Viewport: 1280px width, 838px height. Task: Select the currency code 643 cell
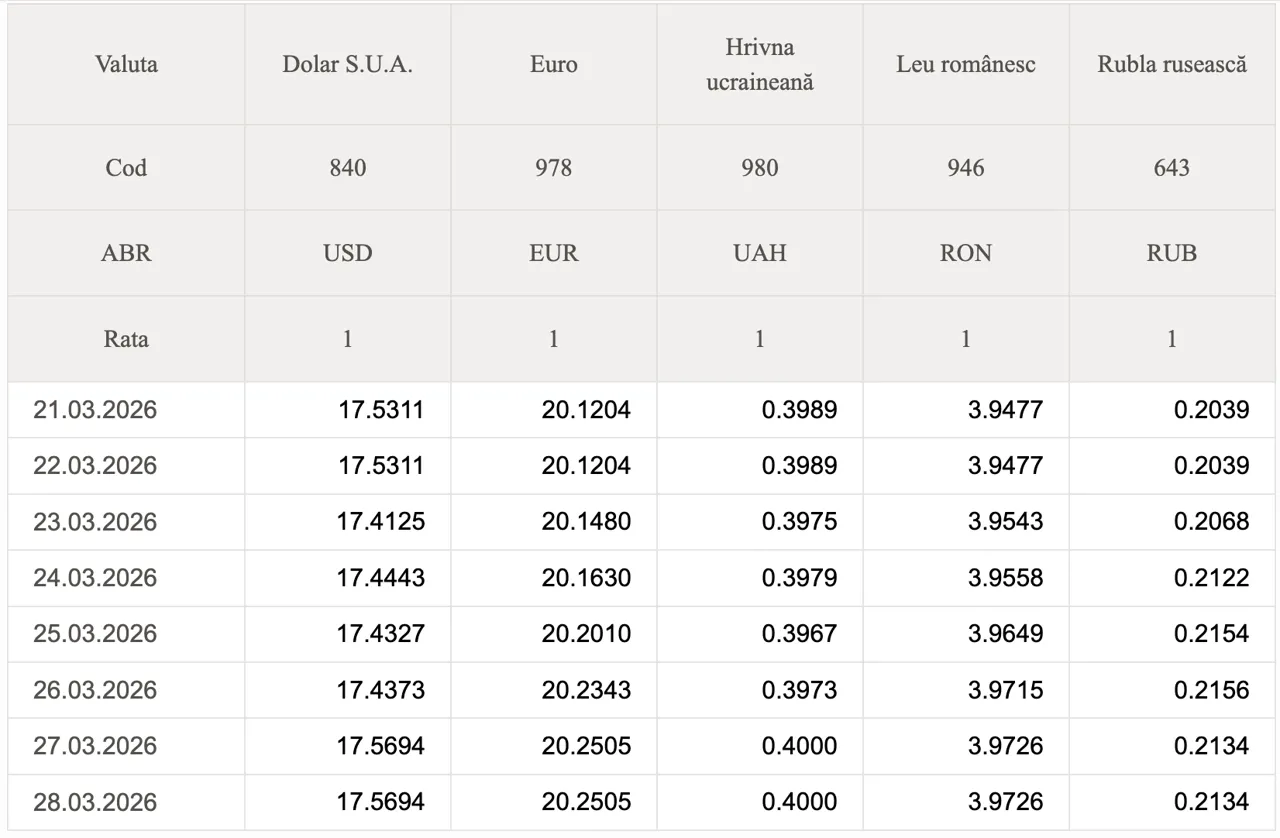point(1171,168)
